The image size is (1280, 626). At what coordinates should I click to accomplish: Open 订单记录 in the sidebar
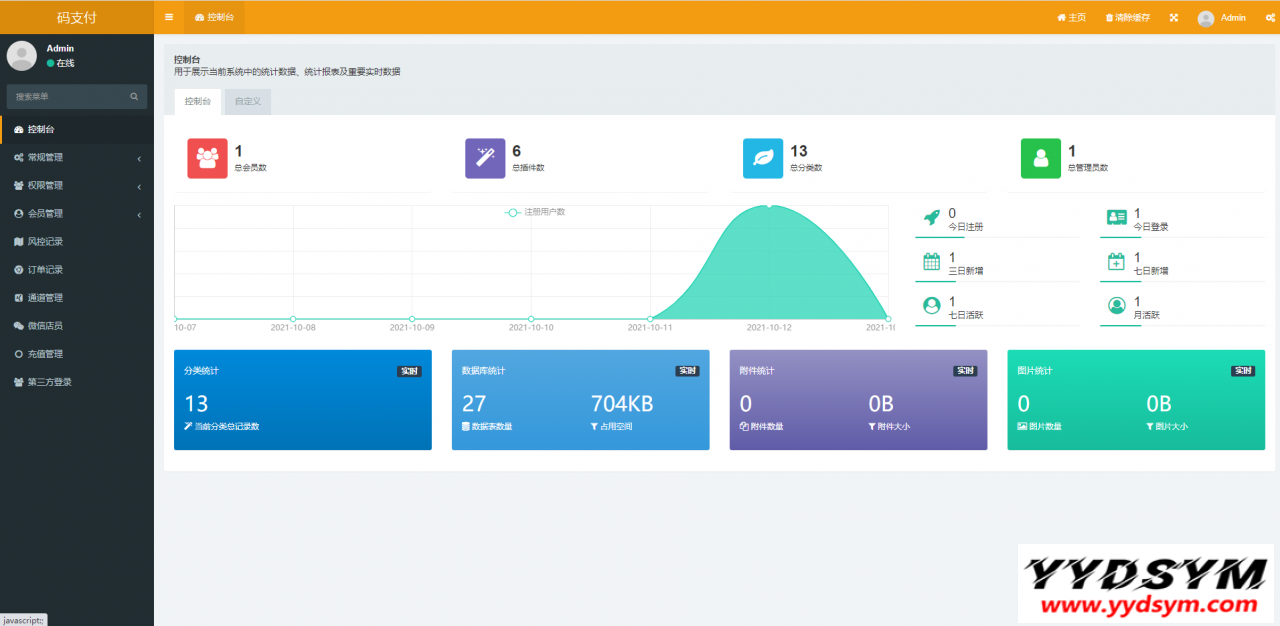pos(45,270)
